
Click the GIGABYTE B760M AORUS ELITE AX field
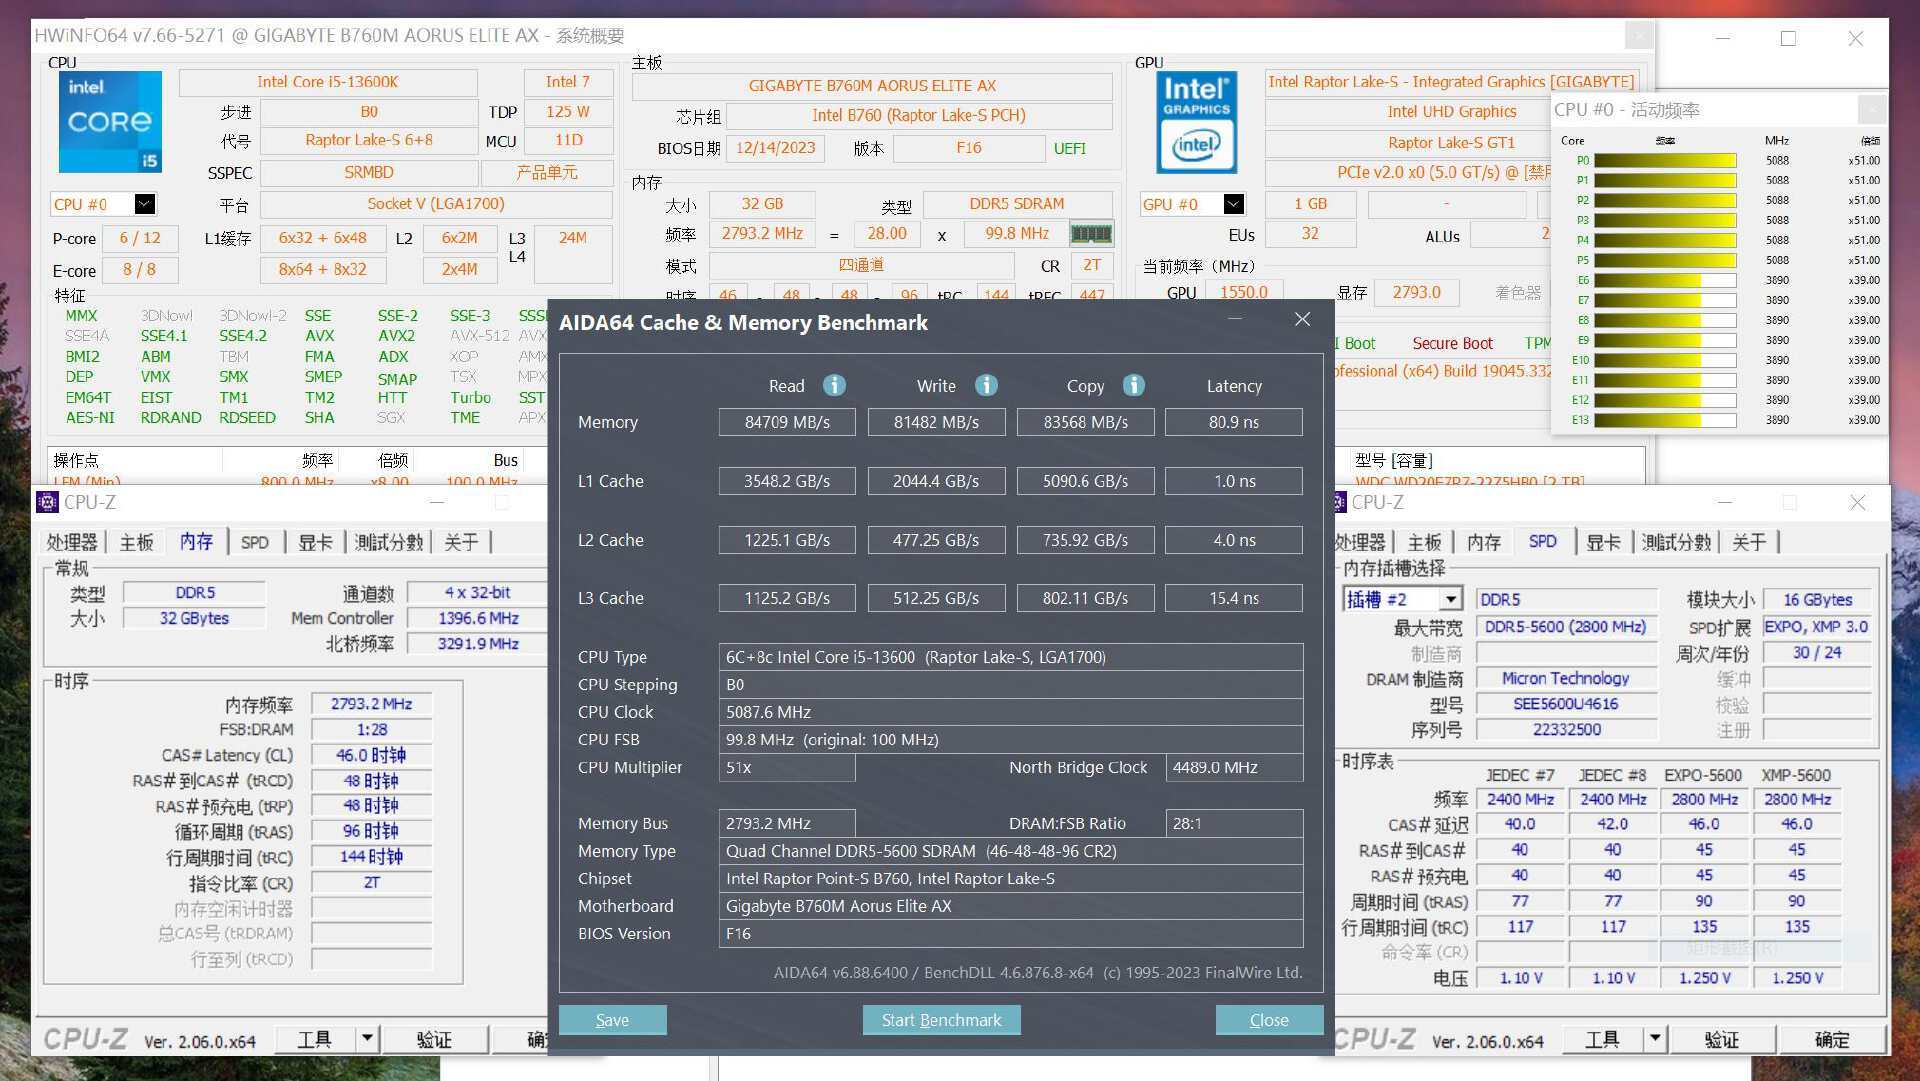pyautogui.click(x=872, y=85)
